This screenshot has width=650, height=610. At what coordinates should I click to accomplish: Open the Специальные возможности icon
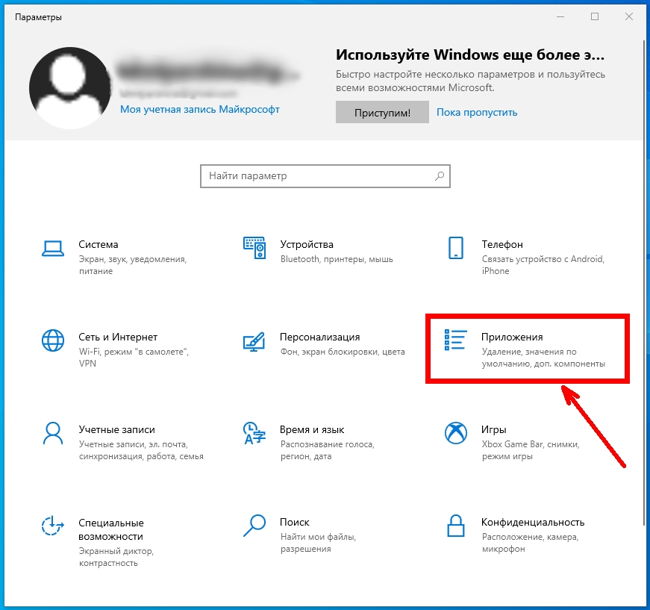click(x=53, y=525)
